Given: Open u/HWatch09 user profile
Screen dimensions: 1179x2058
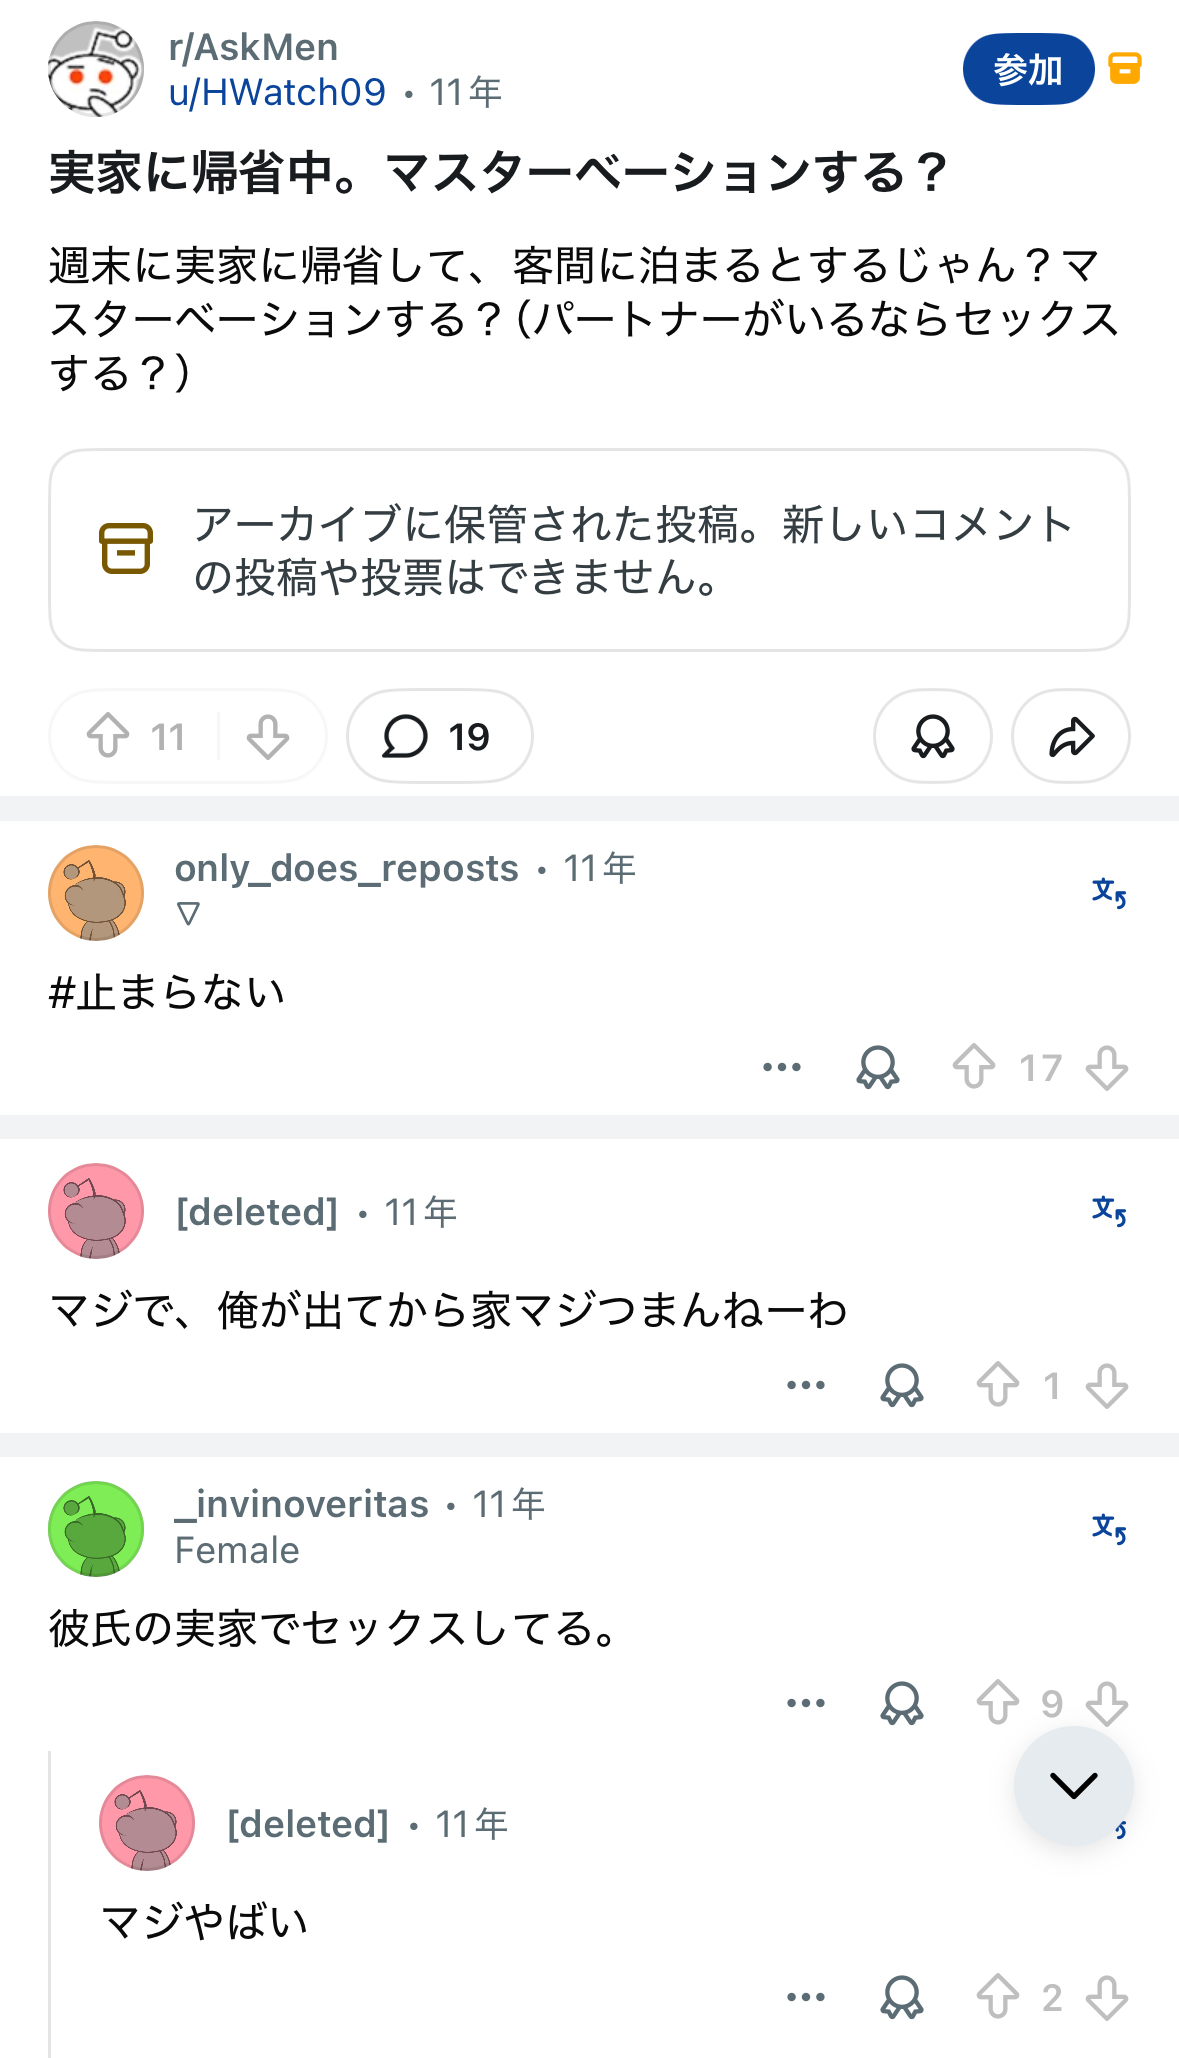Looking at the screenshot, I should click(x=277, y=93).
